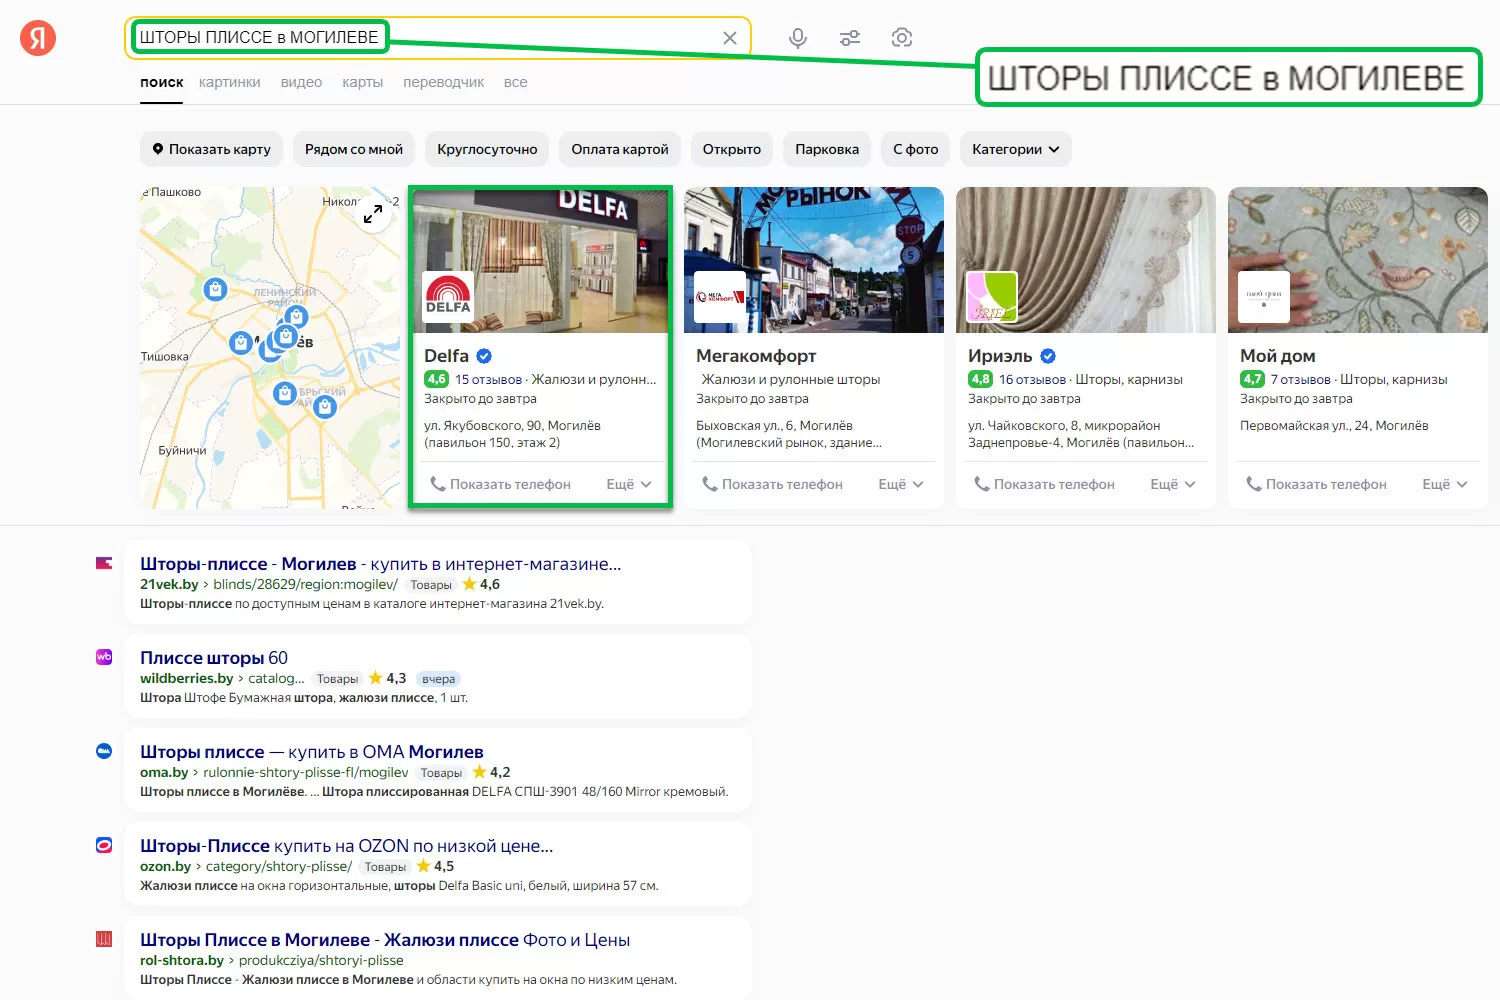Enable the Оплата картой filter
The image size is (1500, 1000).
tap(620, 149)
